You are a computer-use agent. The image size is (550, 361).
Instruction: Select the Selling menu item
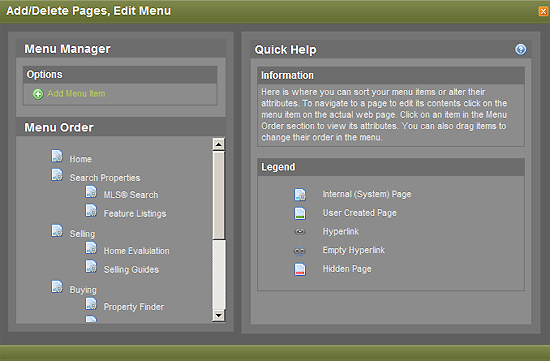[82, 234]
